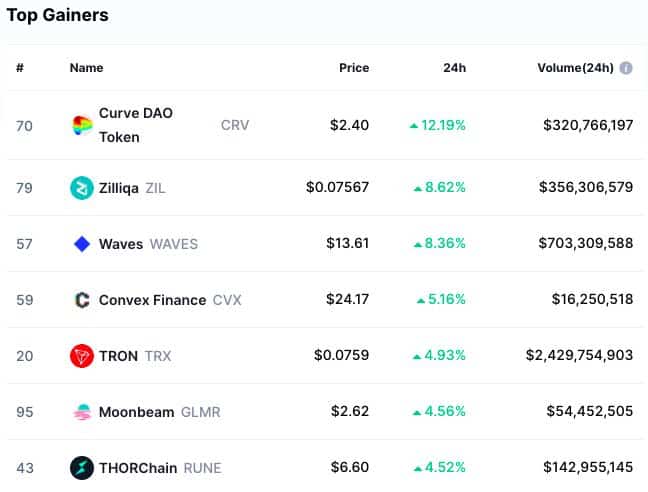
Task: Open the Waves coin page
Action: click(121, 244)
